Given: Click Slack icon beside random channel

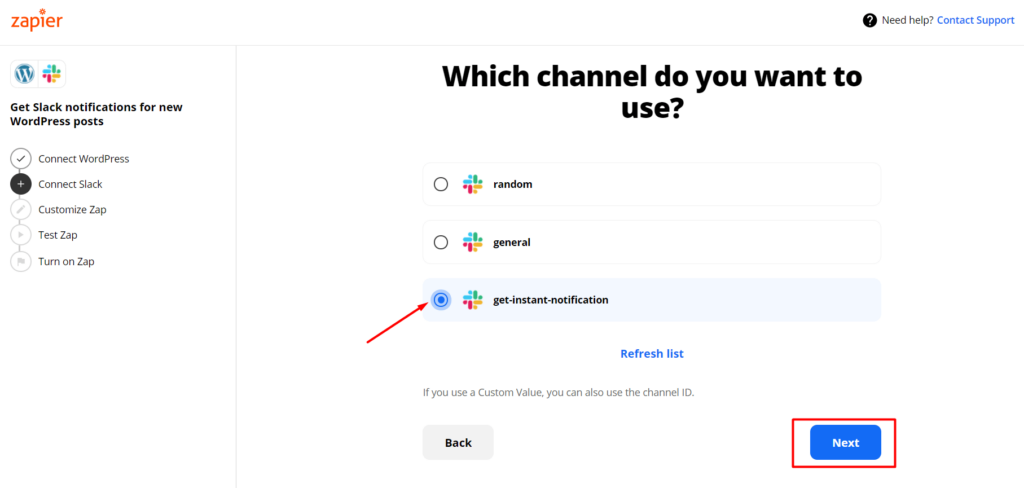Looking at the screenshot, I should pos(472,184).
